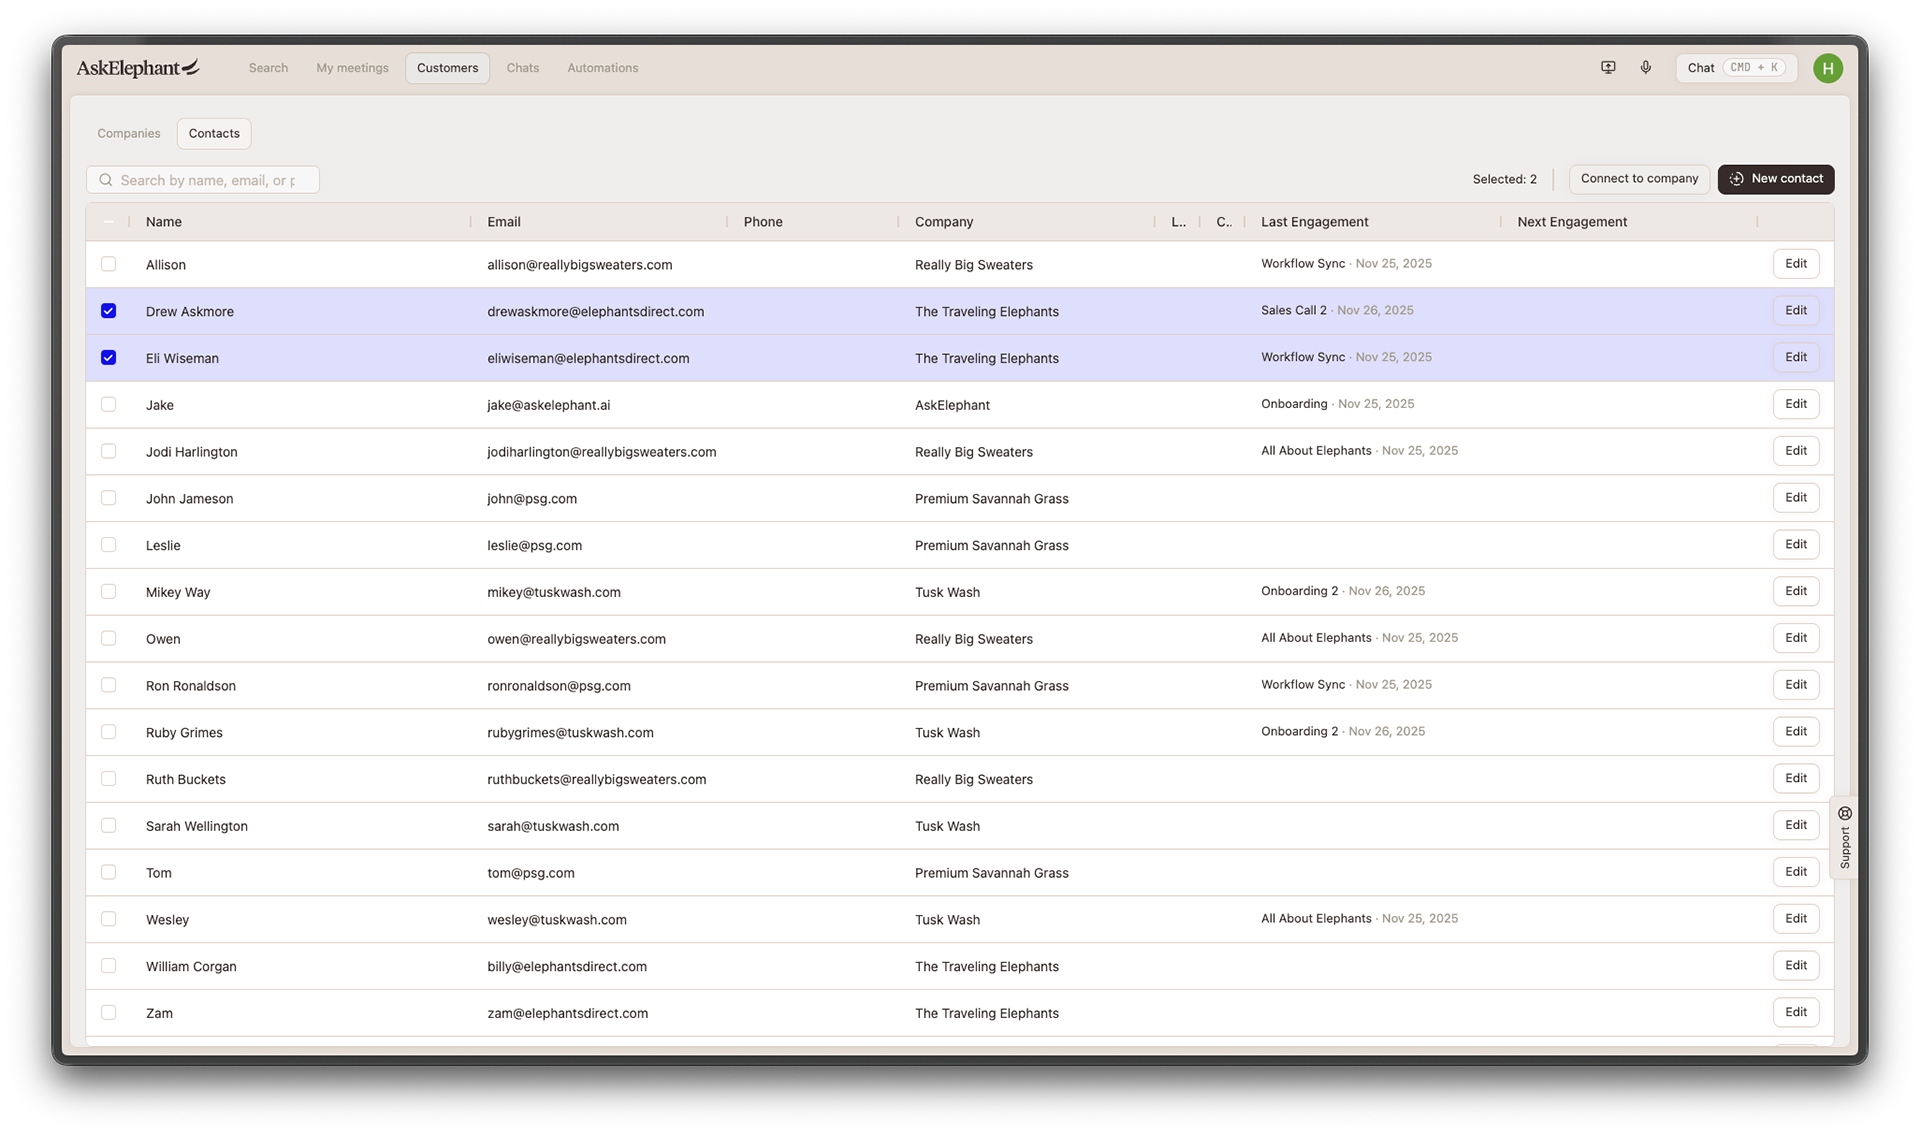Edit Drew Askmore's contact
1920x1134 pixels.
1796,311
